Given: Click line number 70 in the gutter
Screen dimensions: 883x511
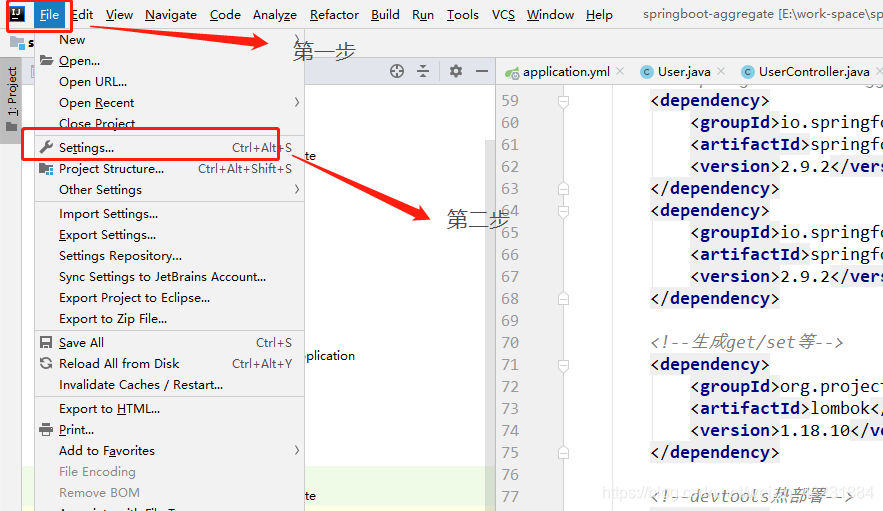Looking at the screenshot, I should [x=510, y=343].
